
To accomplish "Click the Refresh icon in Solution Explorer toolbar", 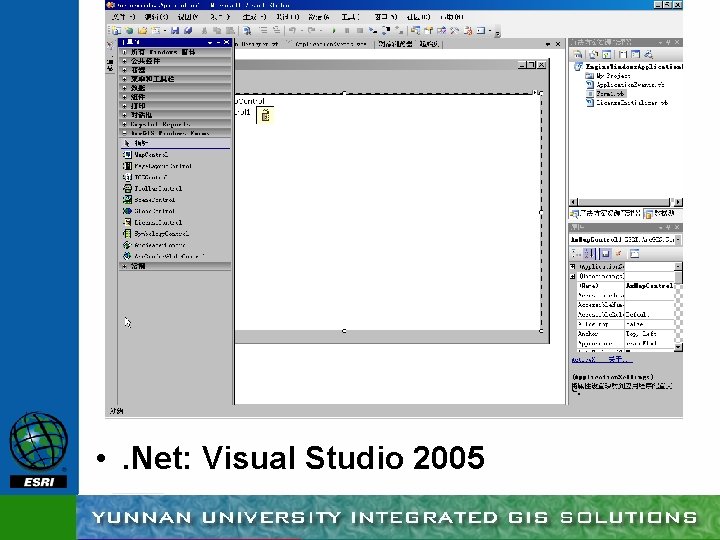I will (607, 55).
